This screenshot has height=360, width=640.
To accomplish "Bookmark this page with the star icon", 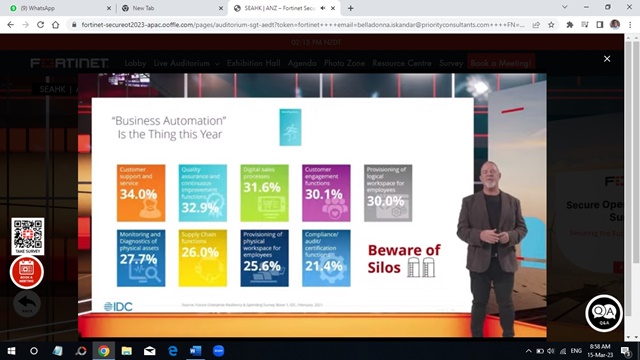I will pyautogui.click(x=551, y=25).
